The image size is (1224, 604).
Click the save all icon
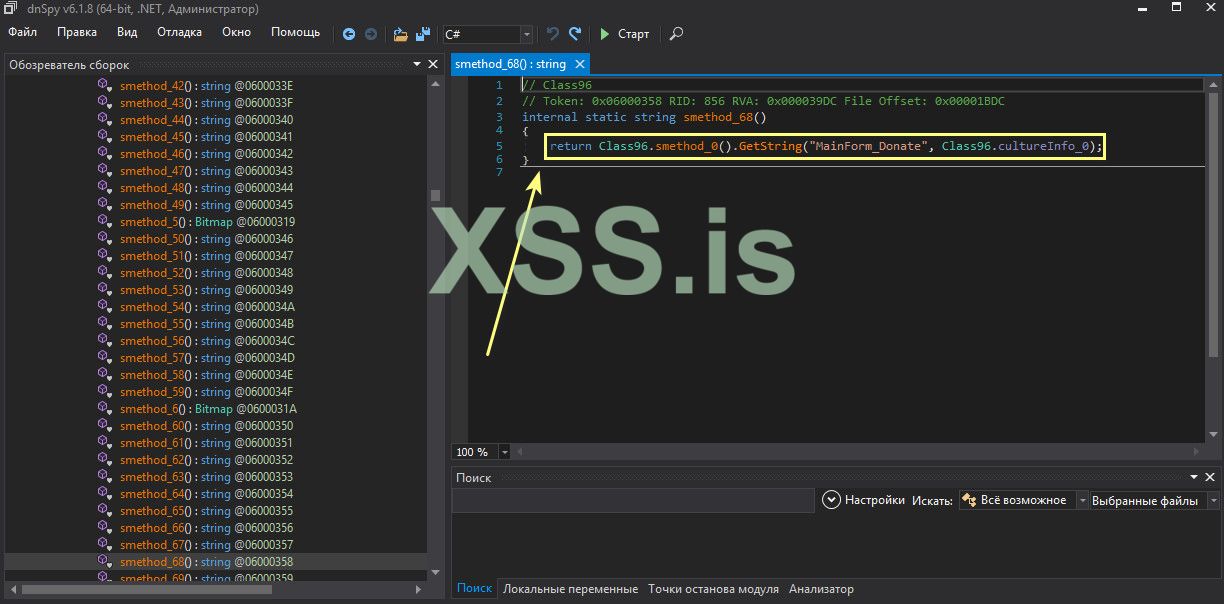423,34
